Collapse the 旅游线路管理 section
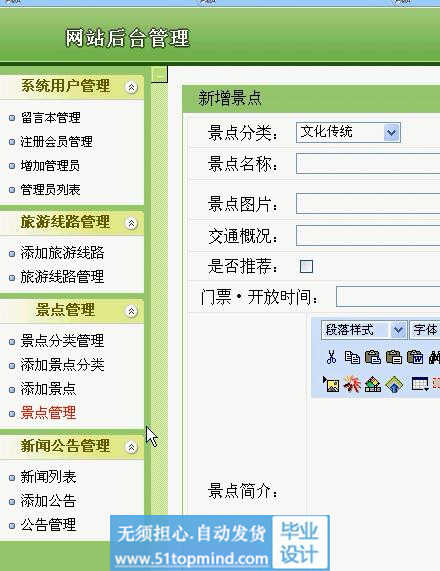This screenshot has width=440, height=571. click(131, 223)
